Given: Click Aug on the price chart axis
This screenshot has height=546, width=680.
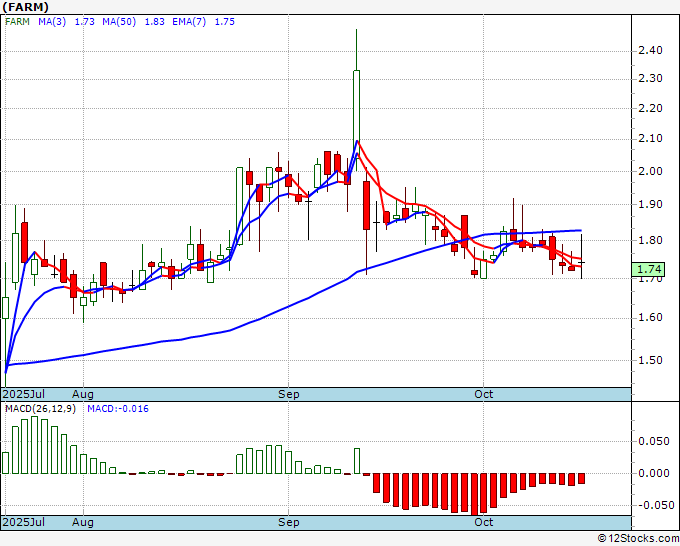Looking at the screenshot, I should pyautogui.click(x=83, y=394).
